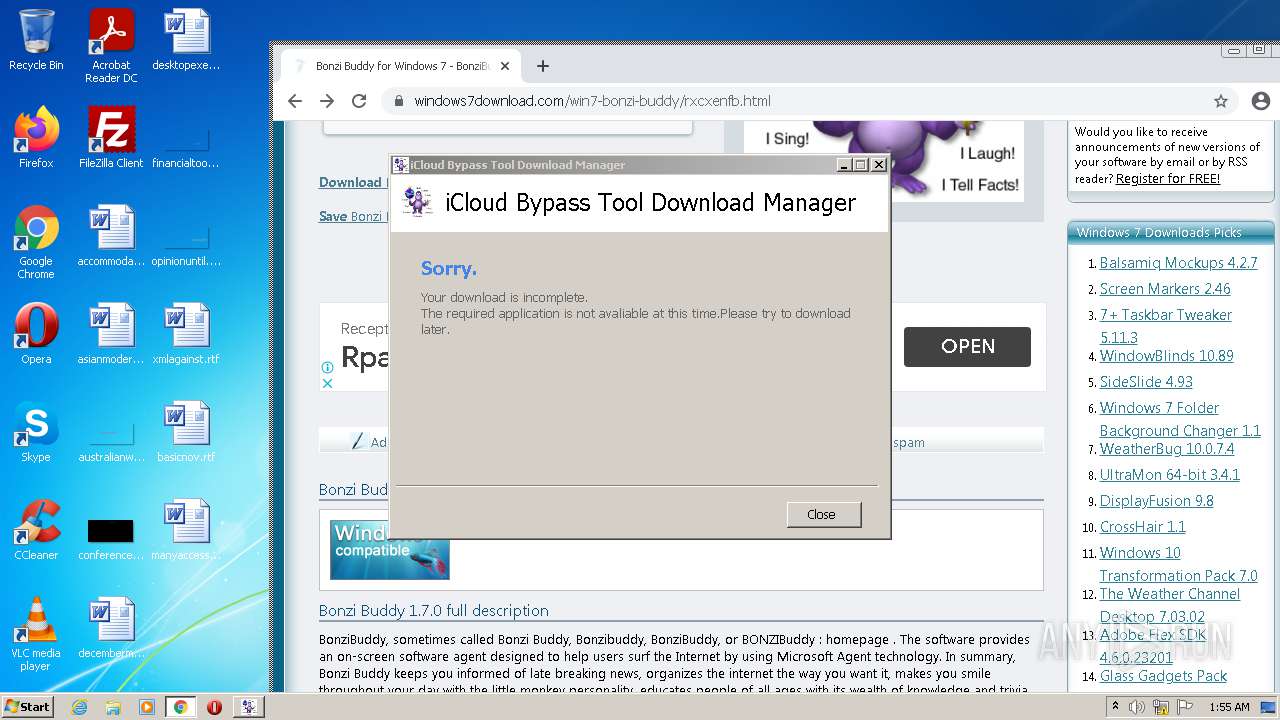Switch to Chrome via taskbar icon
Image resolution: width=1280 pixels, height=720 pixels.
click(181, 707)
